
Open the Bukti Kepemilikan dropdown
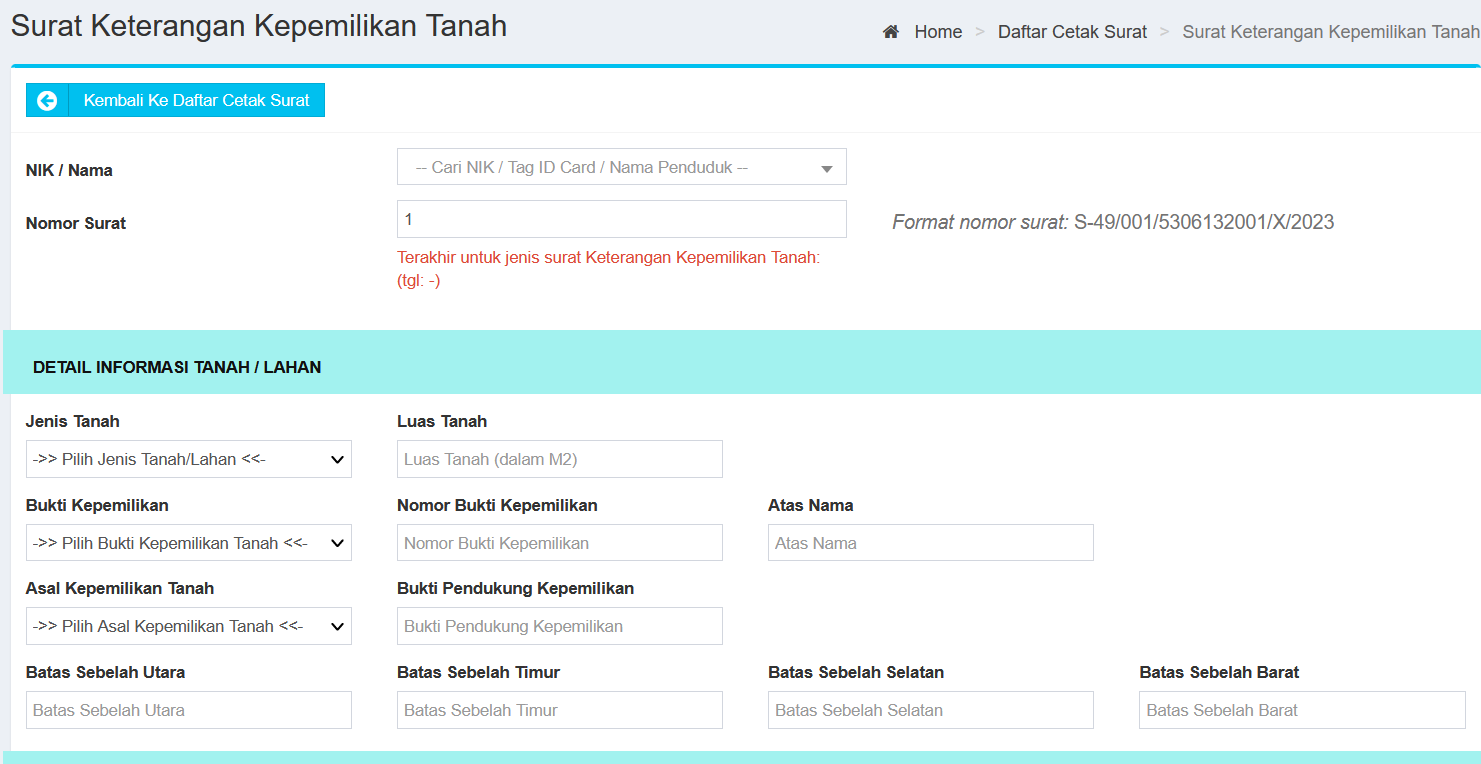pos(188,542)
